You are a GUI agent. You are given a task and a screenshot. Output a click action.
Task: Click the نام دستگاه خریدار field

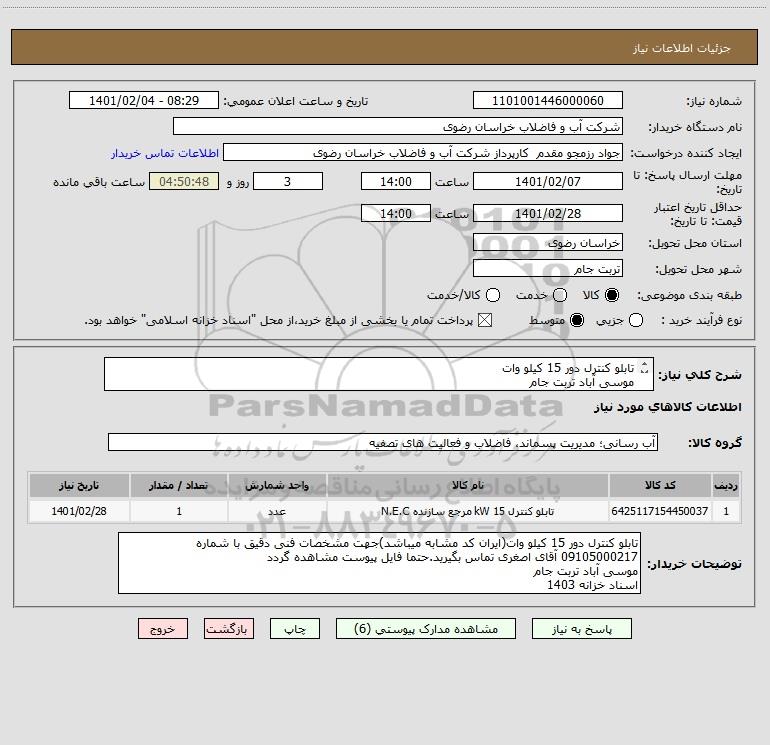398,127
